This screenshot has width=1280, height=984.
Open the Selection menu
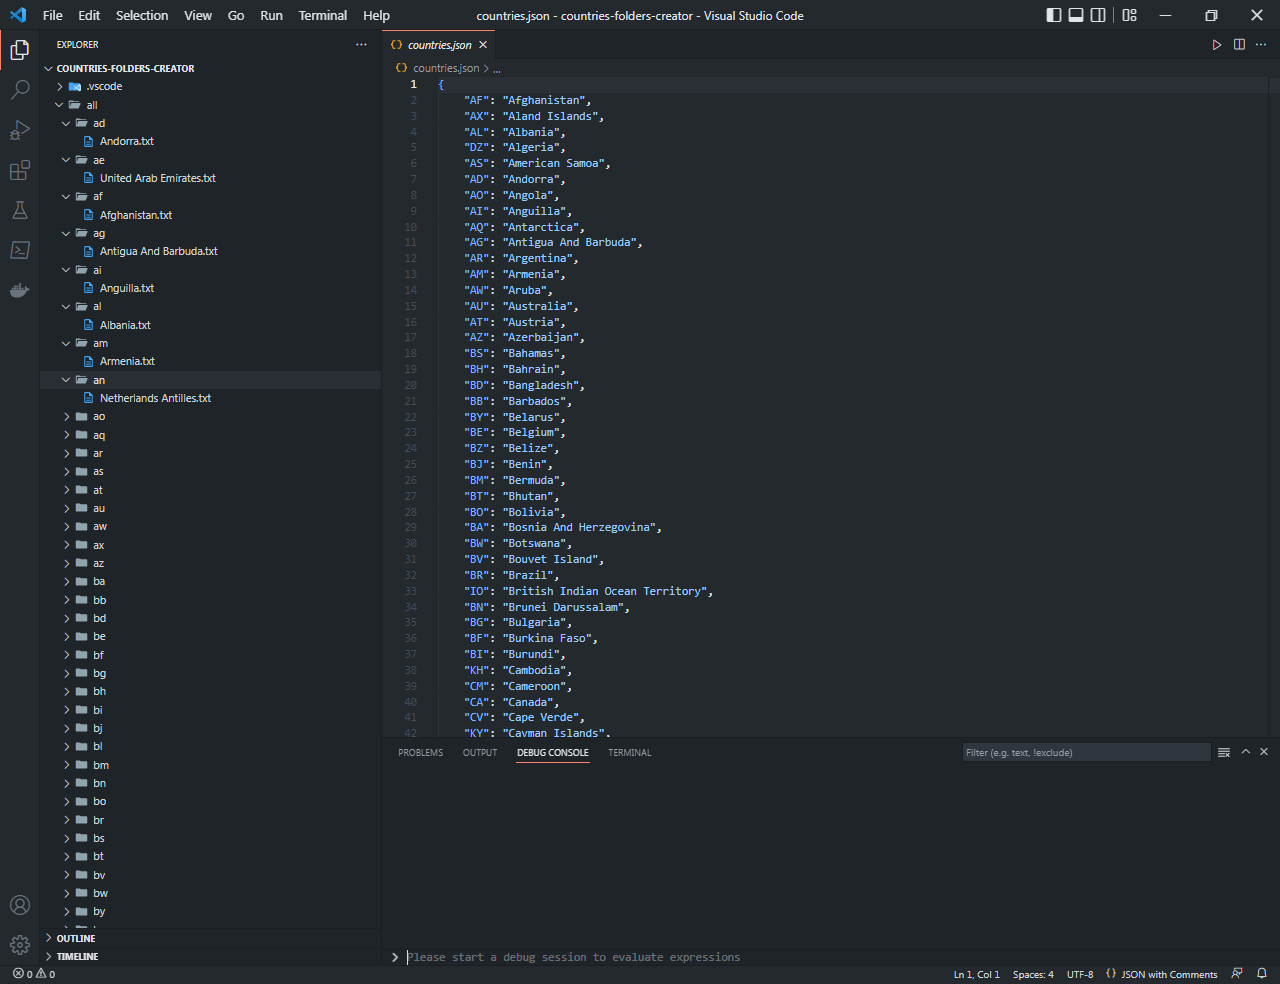pos(142,15)
